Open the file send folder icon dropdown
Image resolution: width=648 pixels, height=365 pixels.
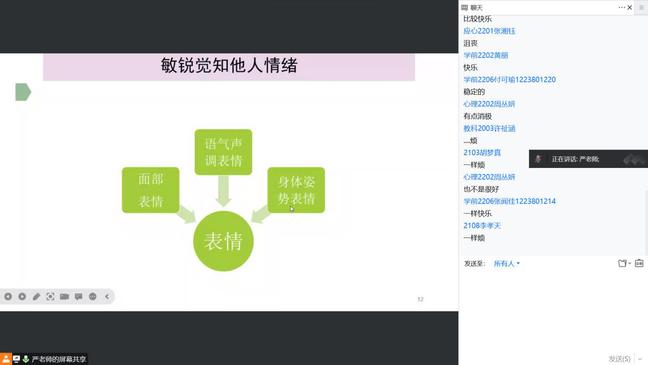tap(624, 263)
